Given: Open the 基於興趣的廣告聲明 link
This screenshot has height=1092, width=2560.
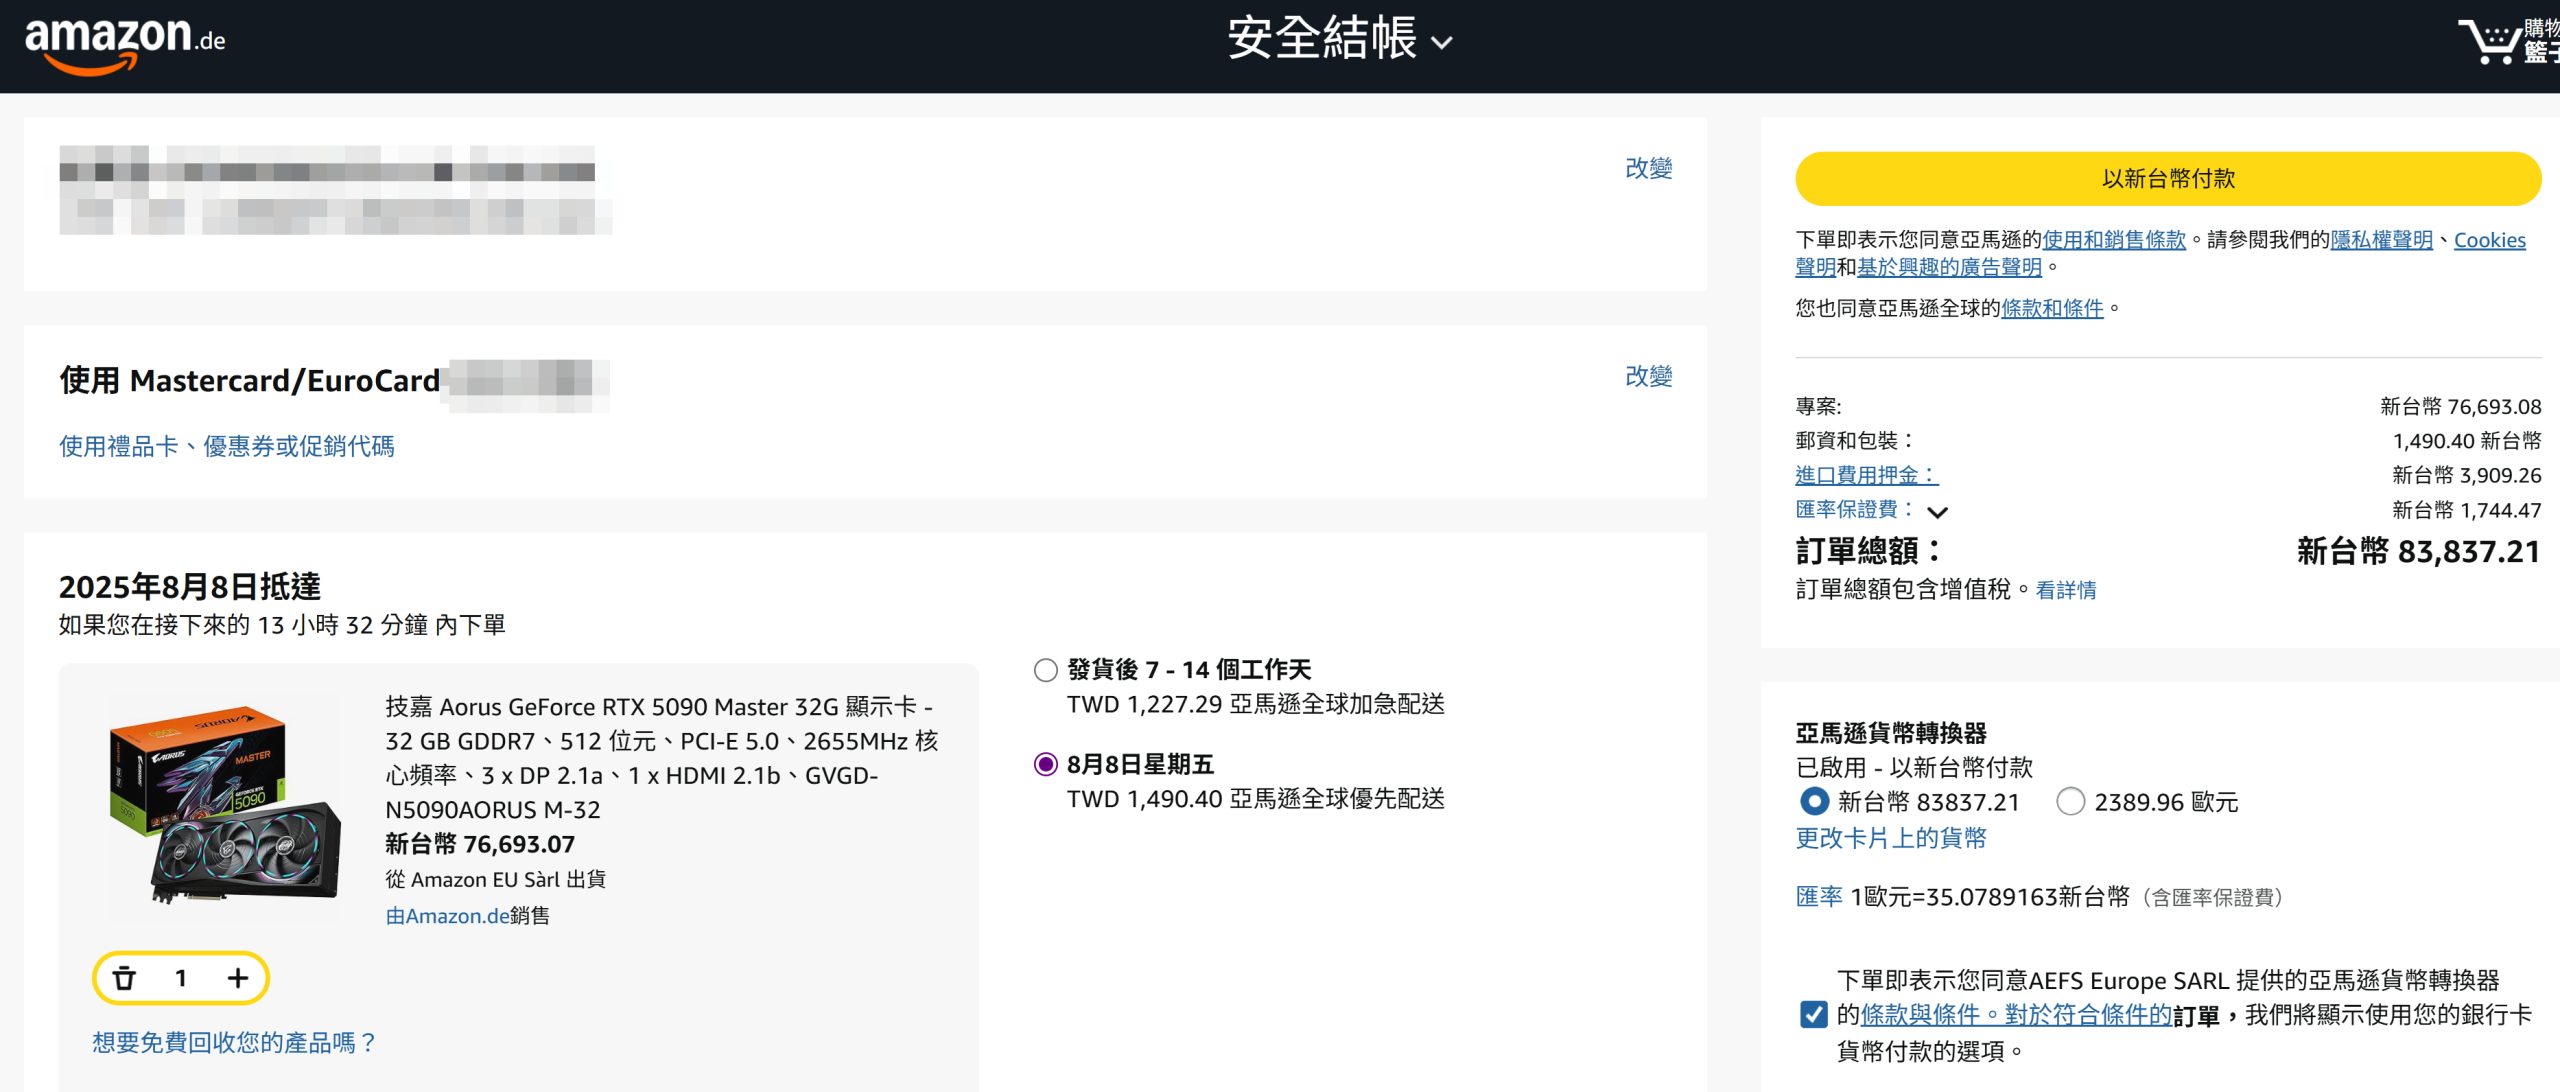Looking at the screenshot, I should 1949,267.
